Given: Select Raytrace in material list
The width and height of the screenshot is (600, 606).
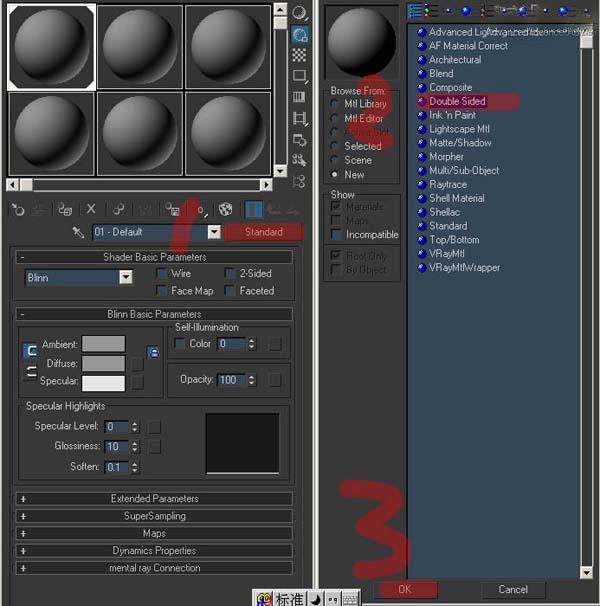Looking at the screenshot, I should pos(448,184).
